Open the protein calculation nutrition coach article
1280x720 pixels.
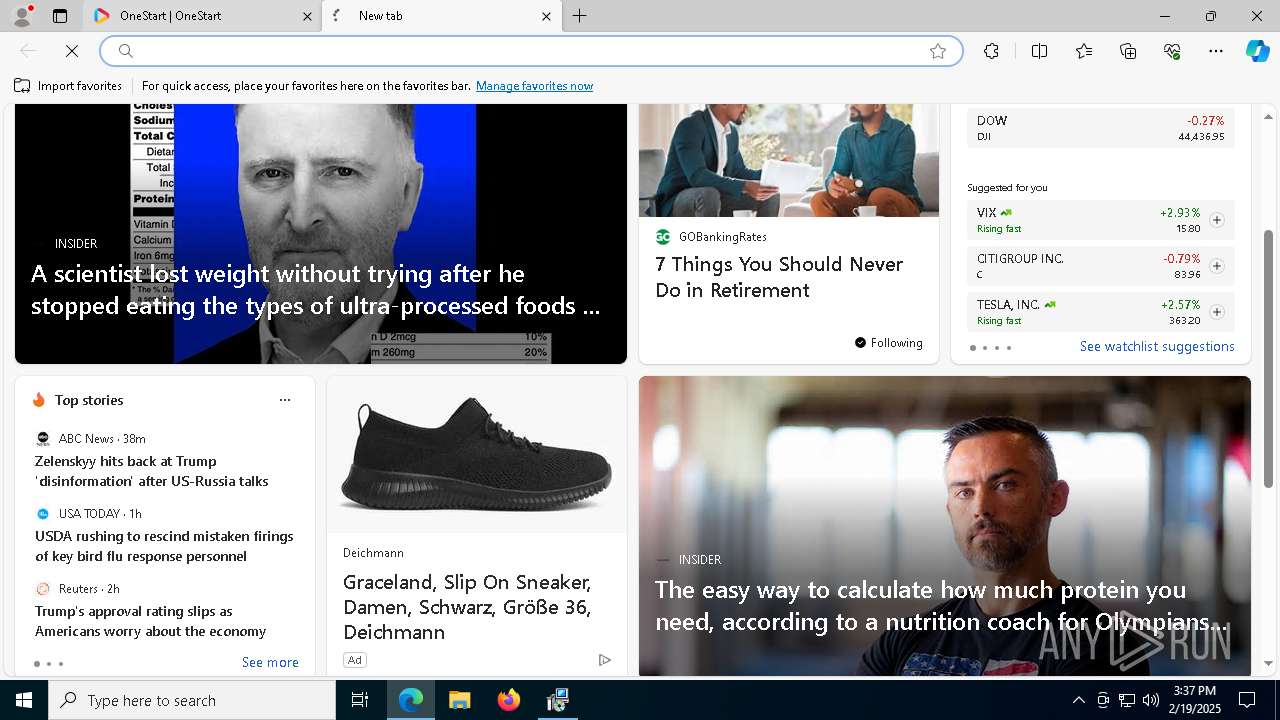click(940, 606)
